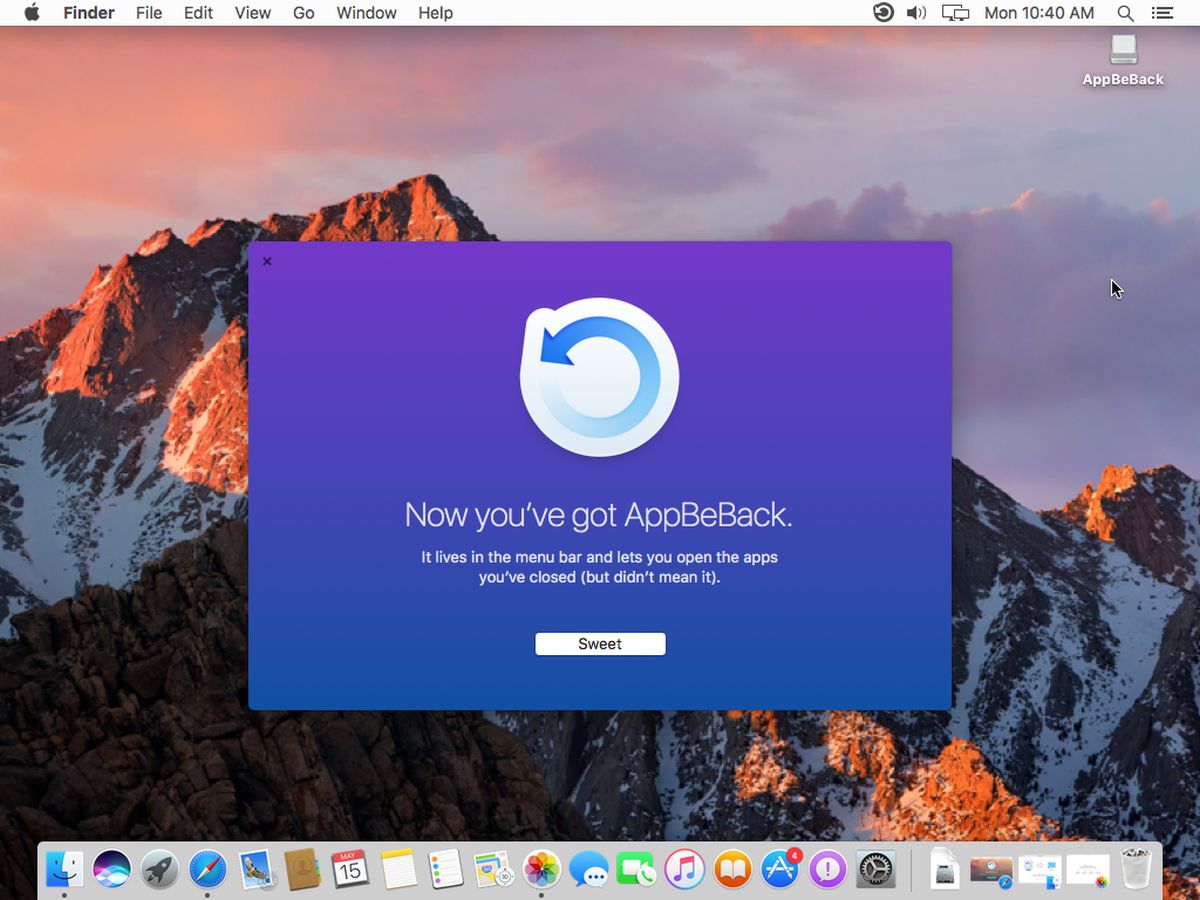Open Maps from the Dock
Viewport: 1200px width, 900px height.
coord(493,869)
